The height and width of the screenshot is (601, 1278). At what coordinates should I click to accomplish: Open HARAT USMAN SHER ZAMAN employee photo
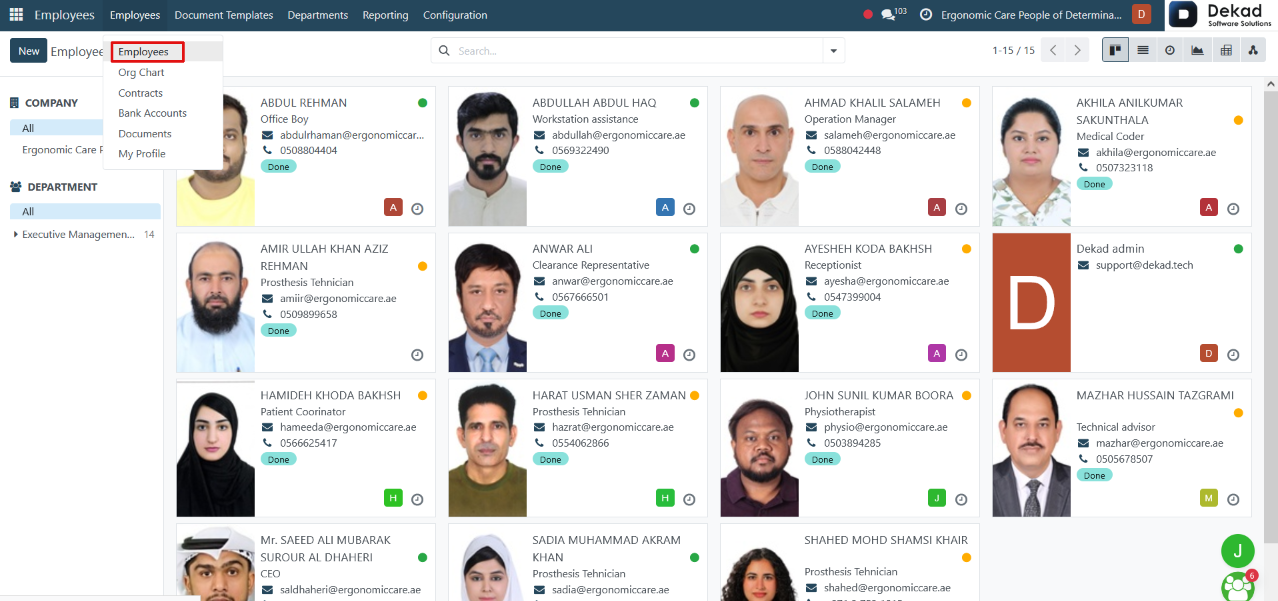coord(488,448)
